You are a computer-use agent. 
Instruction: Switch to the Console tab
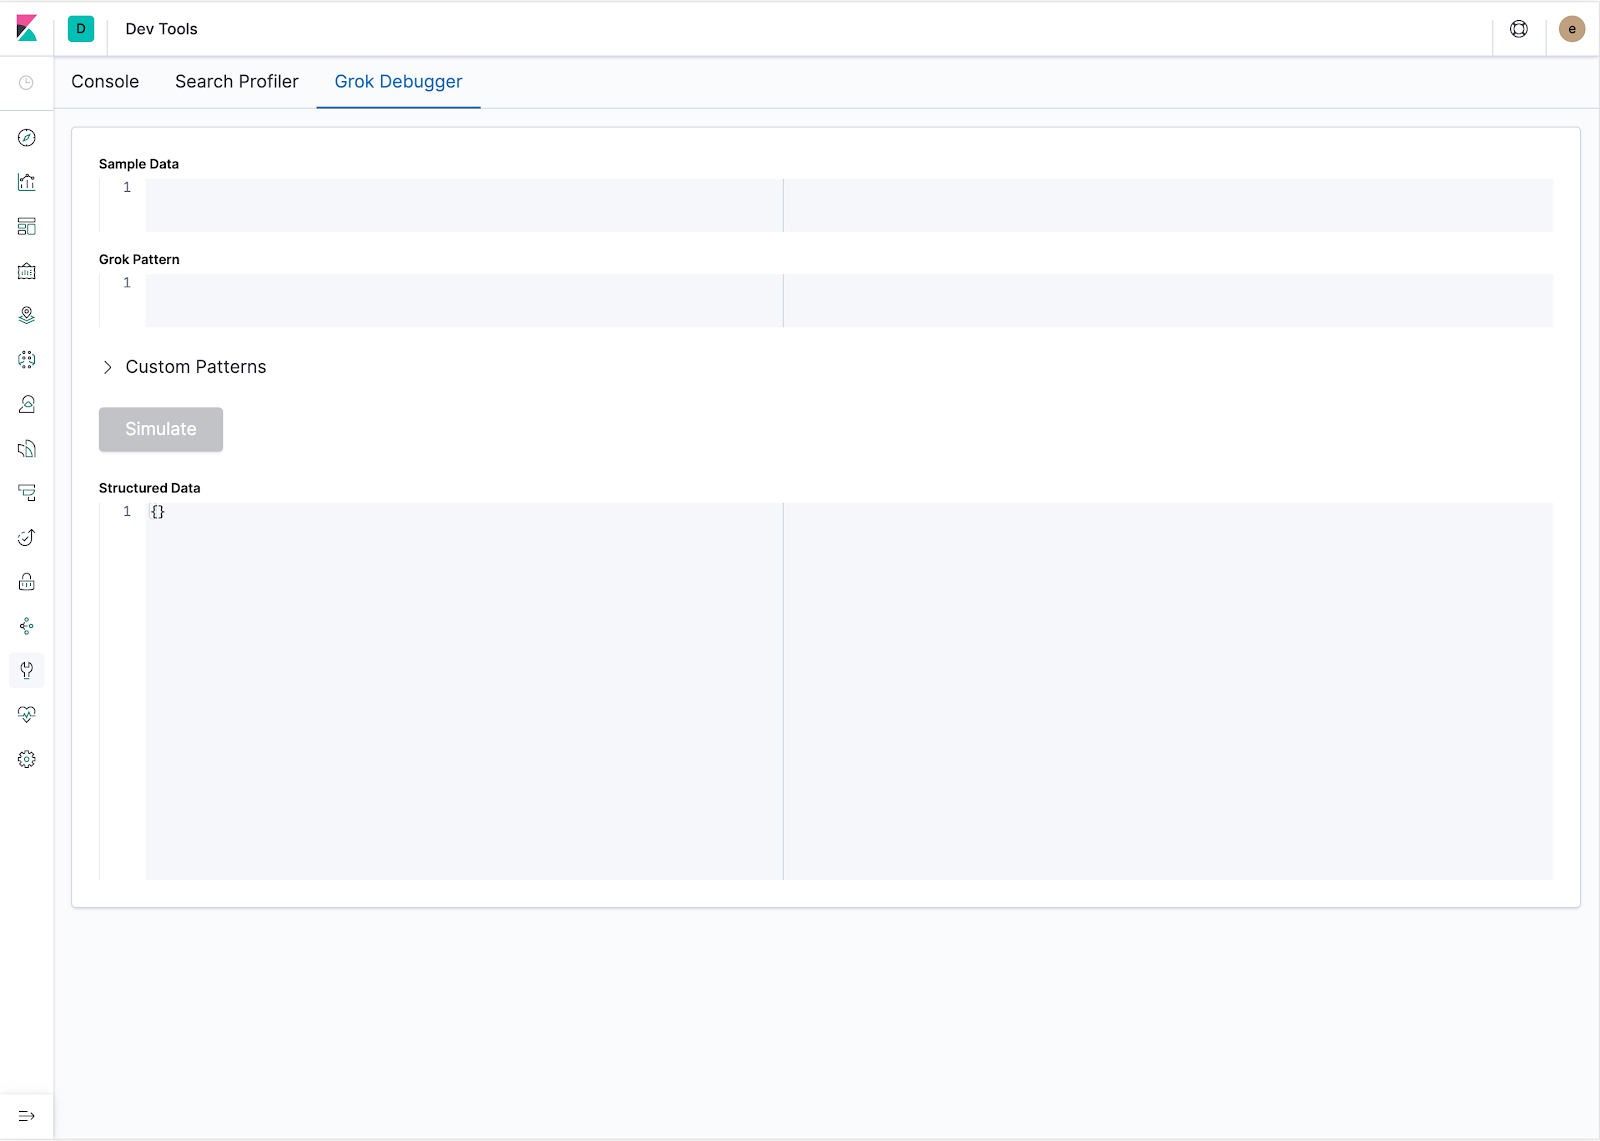coord(105,82)
